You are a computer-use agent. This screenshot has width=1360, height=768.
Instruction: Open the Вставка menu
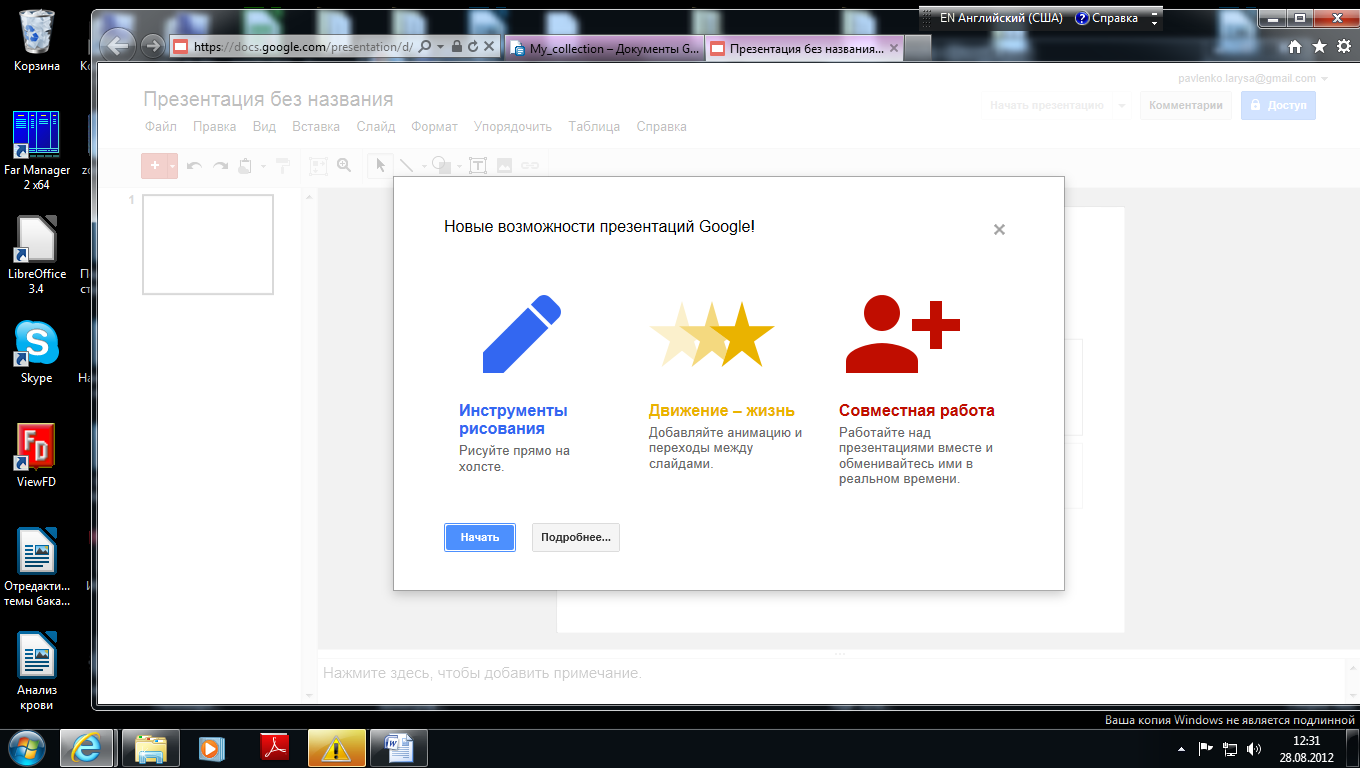pos(316,126)
